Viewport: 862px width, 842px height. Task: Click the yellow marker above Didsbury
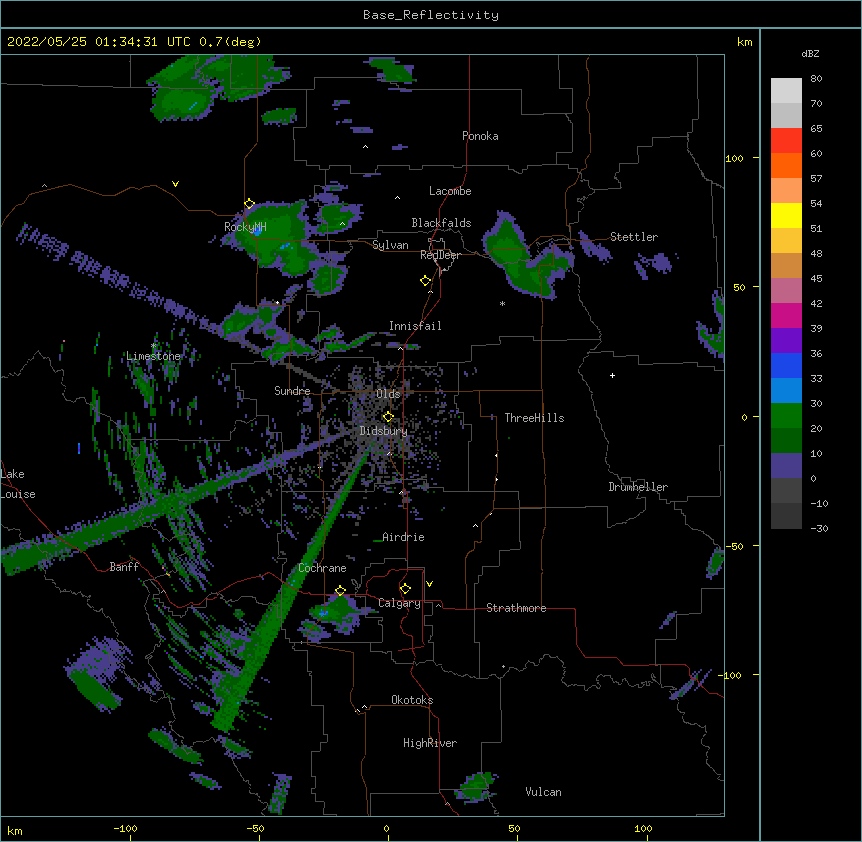[388, 416]
